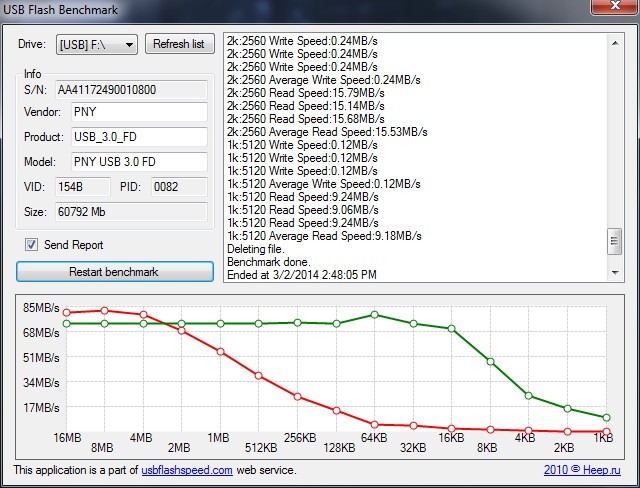Click the Product field USB_3.0_FD

click(x=140, y=137)
